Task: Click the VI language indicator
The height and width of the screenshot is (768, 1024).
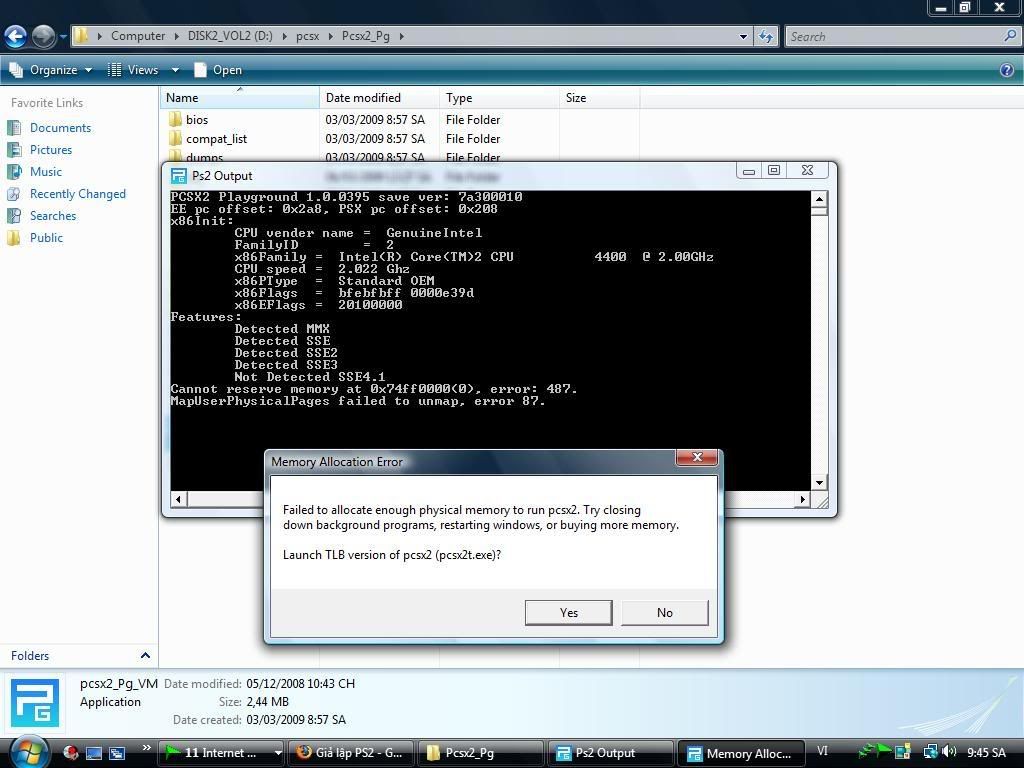Action: click(822, 751)
